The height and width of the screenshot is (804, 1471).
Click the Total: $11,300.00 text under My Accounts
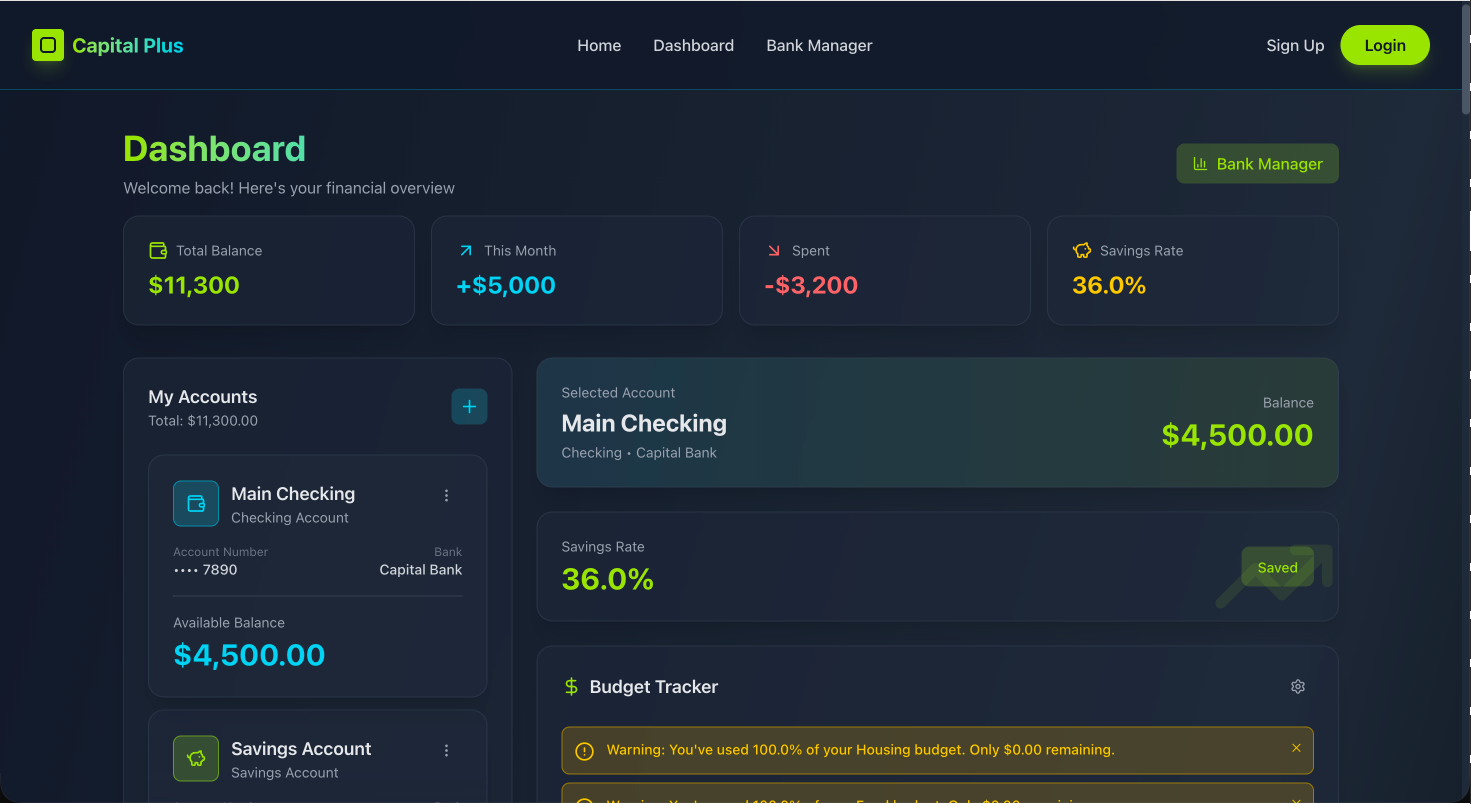203,421
